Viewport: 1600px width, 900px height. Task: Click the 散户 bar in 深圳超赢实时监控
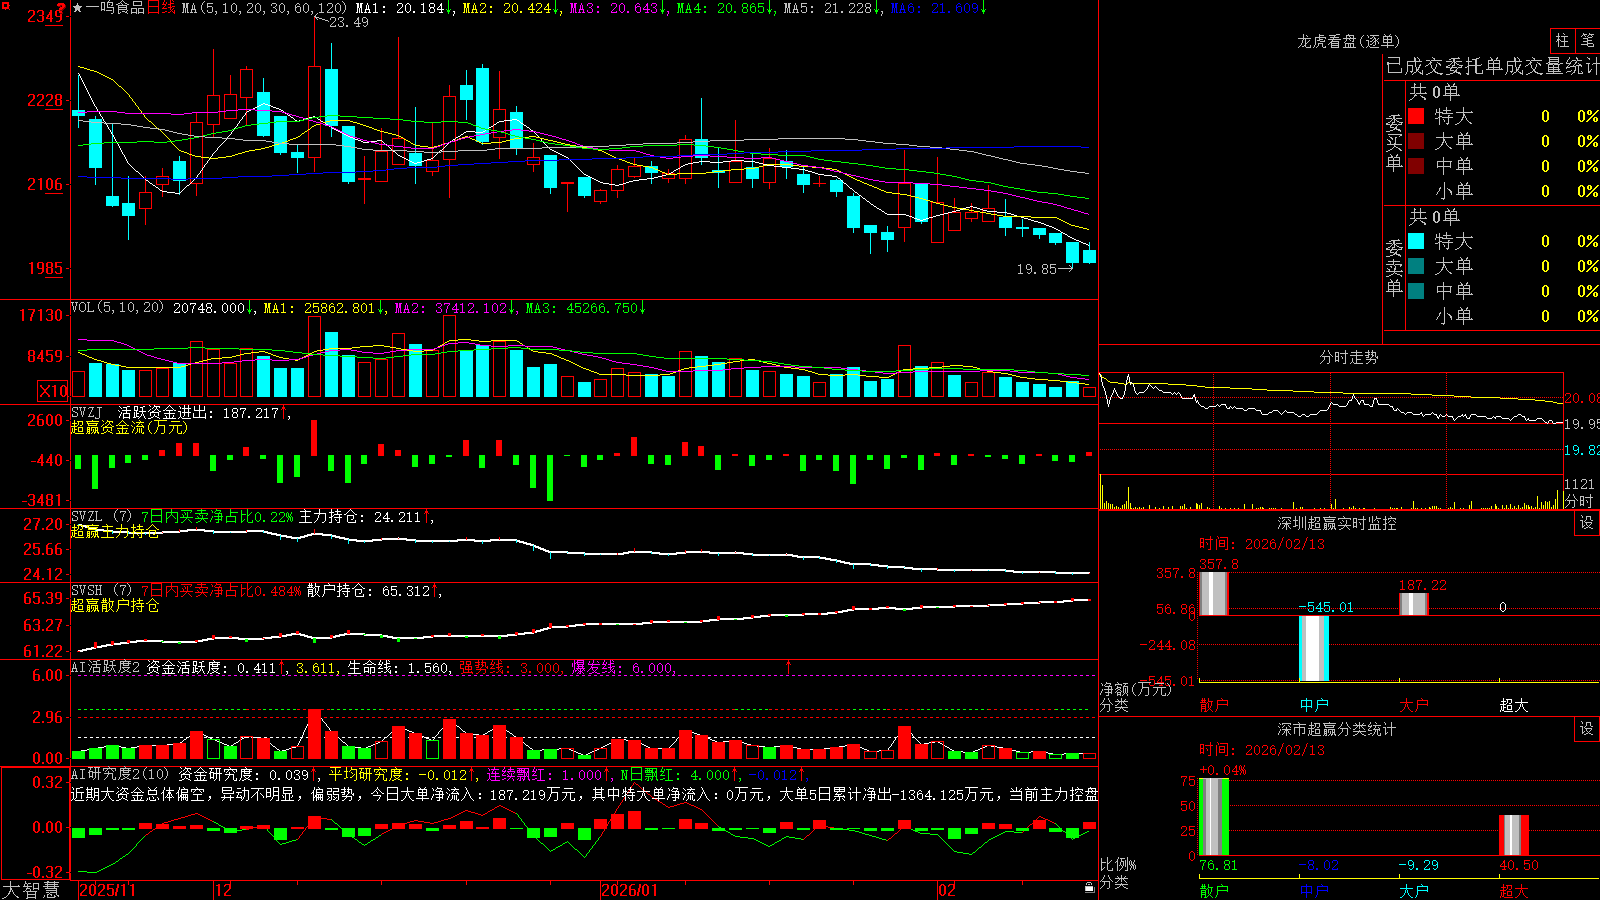tap(1214, 593)
